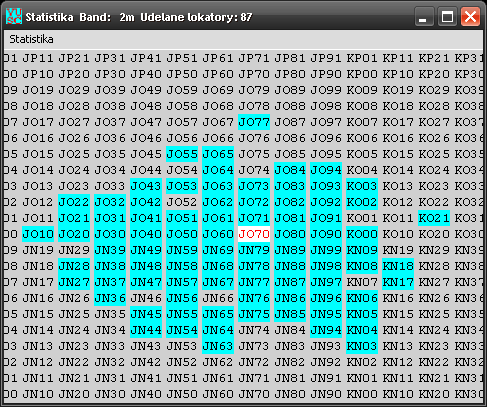Screen dimensions: 487x407
Task: Select the red JO70 home locator cell
Action: (x=254, y=234)
